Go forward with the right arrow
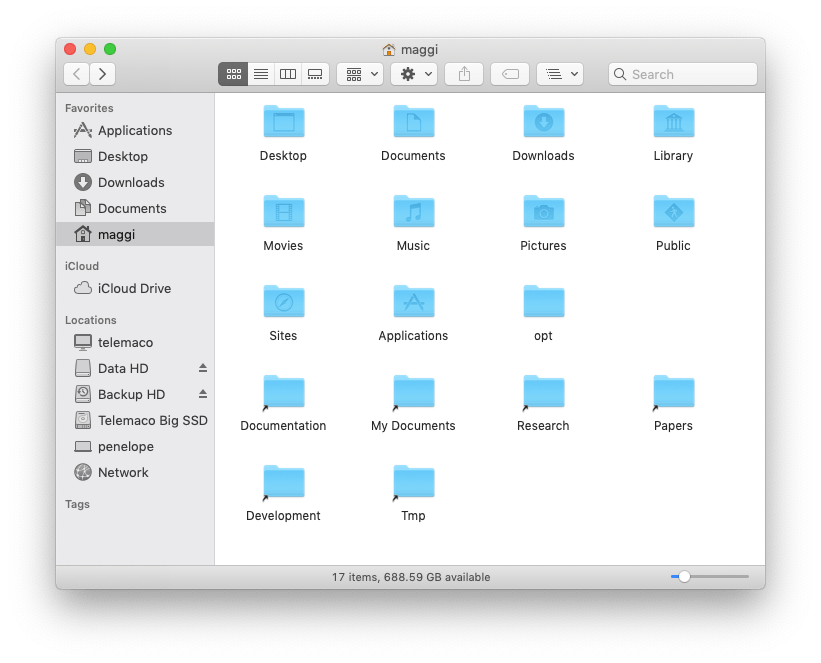 coord(103,74)
